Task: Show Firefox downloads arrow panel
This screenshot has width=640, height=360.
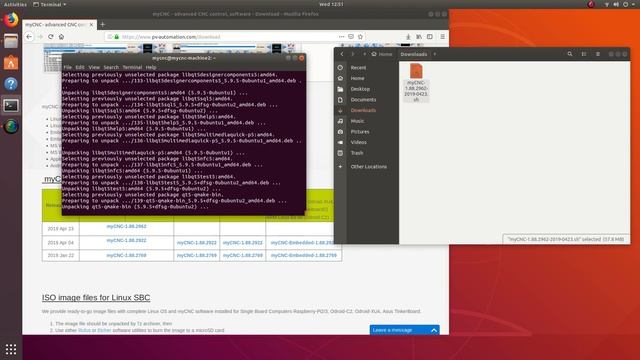Action: click(x=408, y=37)
